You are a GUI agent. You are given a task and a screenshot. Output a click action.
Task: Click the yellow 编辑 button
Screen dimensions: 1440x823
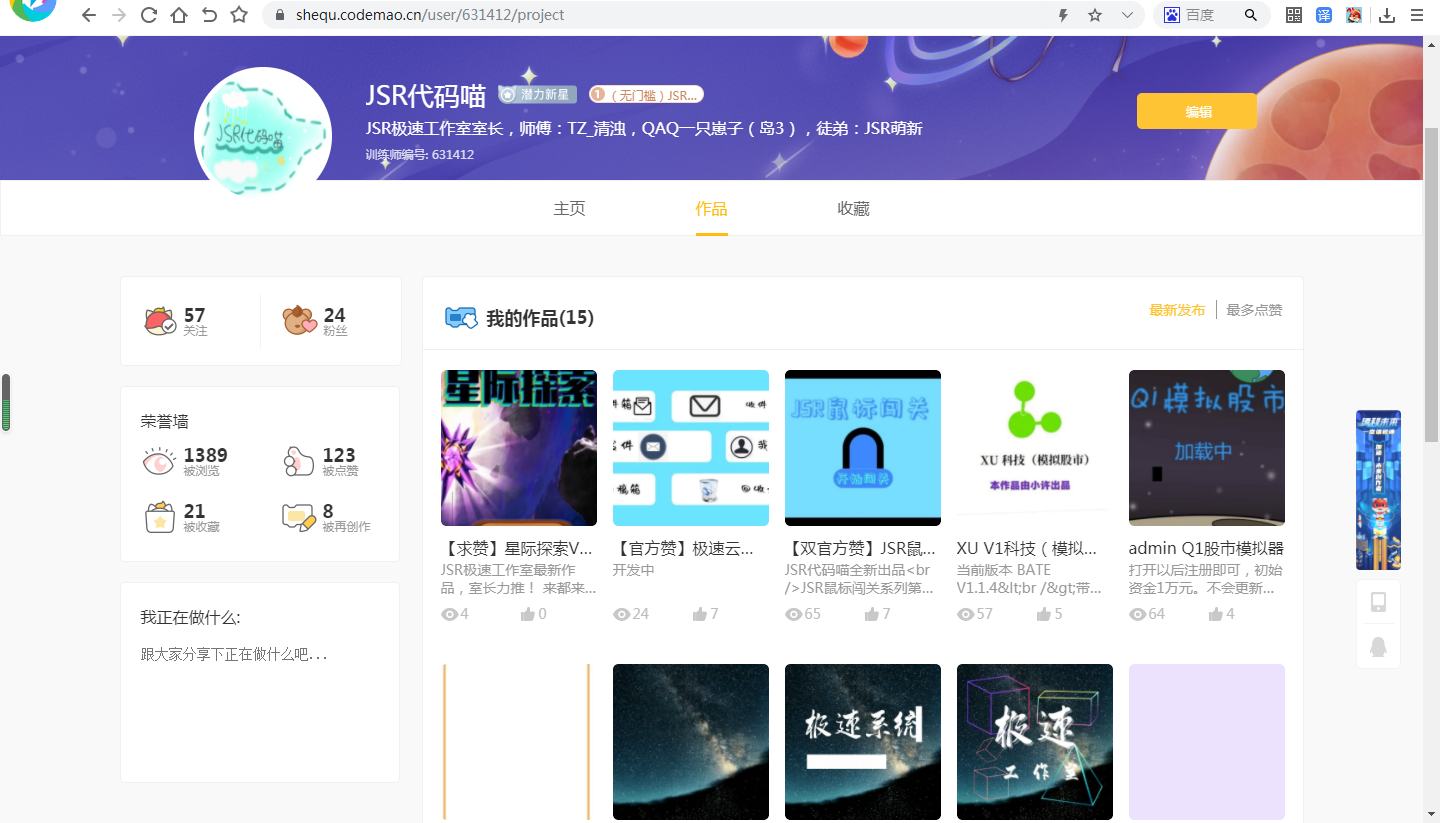(x=1197, y=111)
